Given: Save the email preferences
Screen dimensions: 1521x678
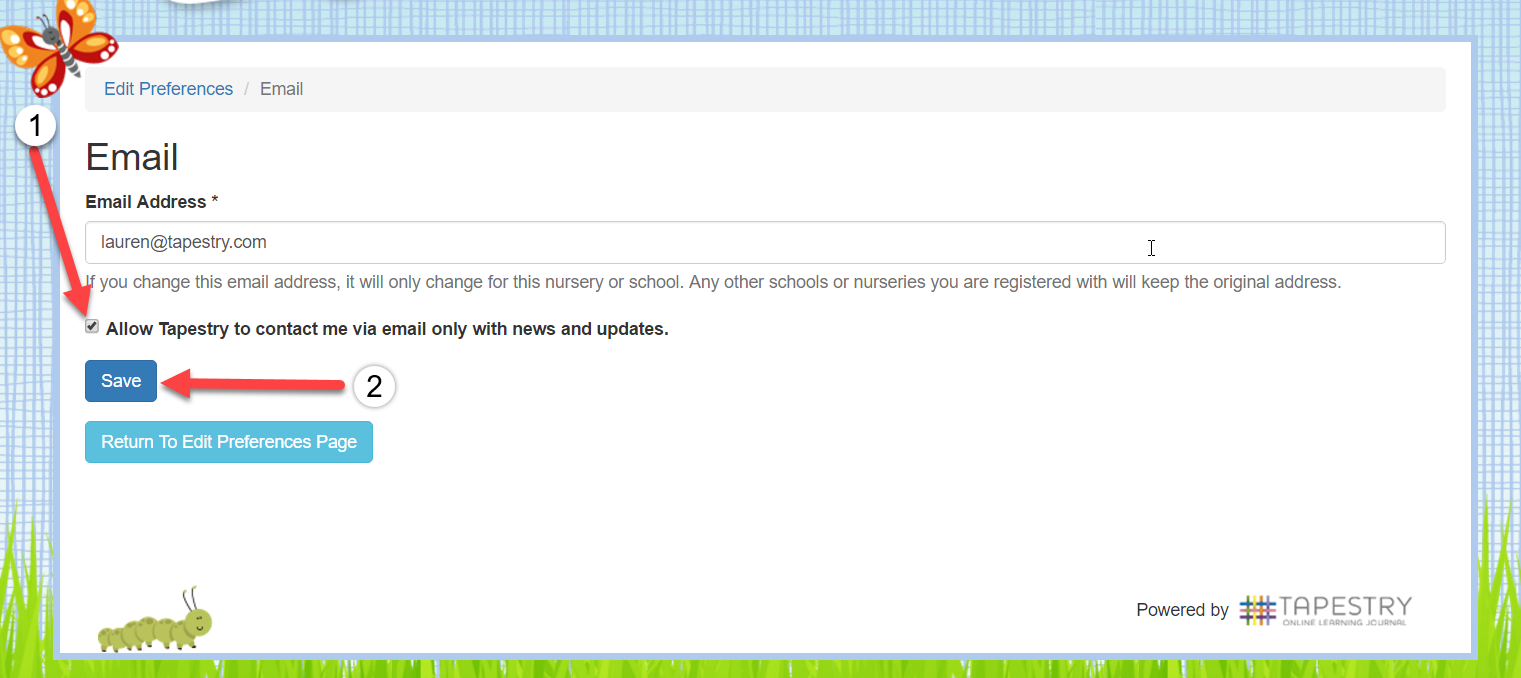Looking at the screenshot, I should tap(121, 381).
